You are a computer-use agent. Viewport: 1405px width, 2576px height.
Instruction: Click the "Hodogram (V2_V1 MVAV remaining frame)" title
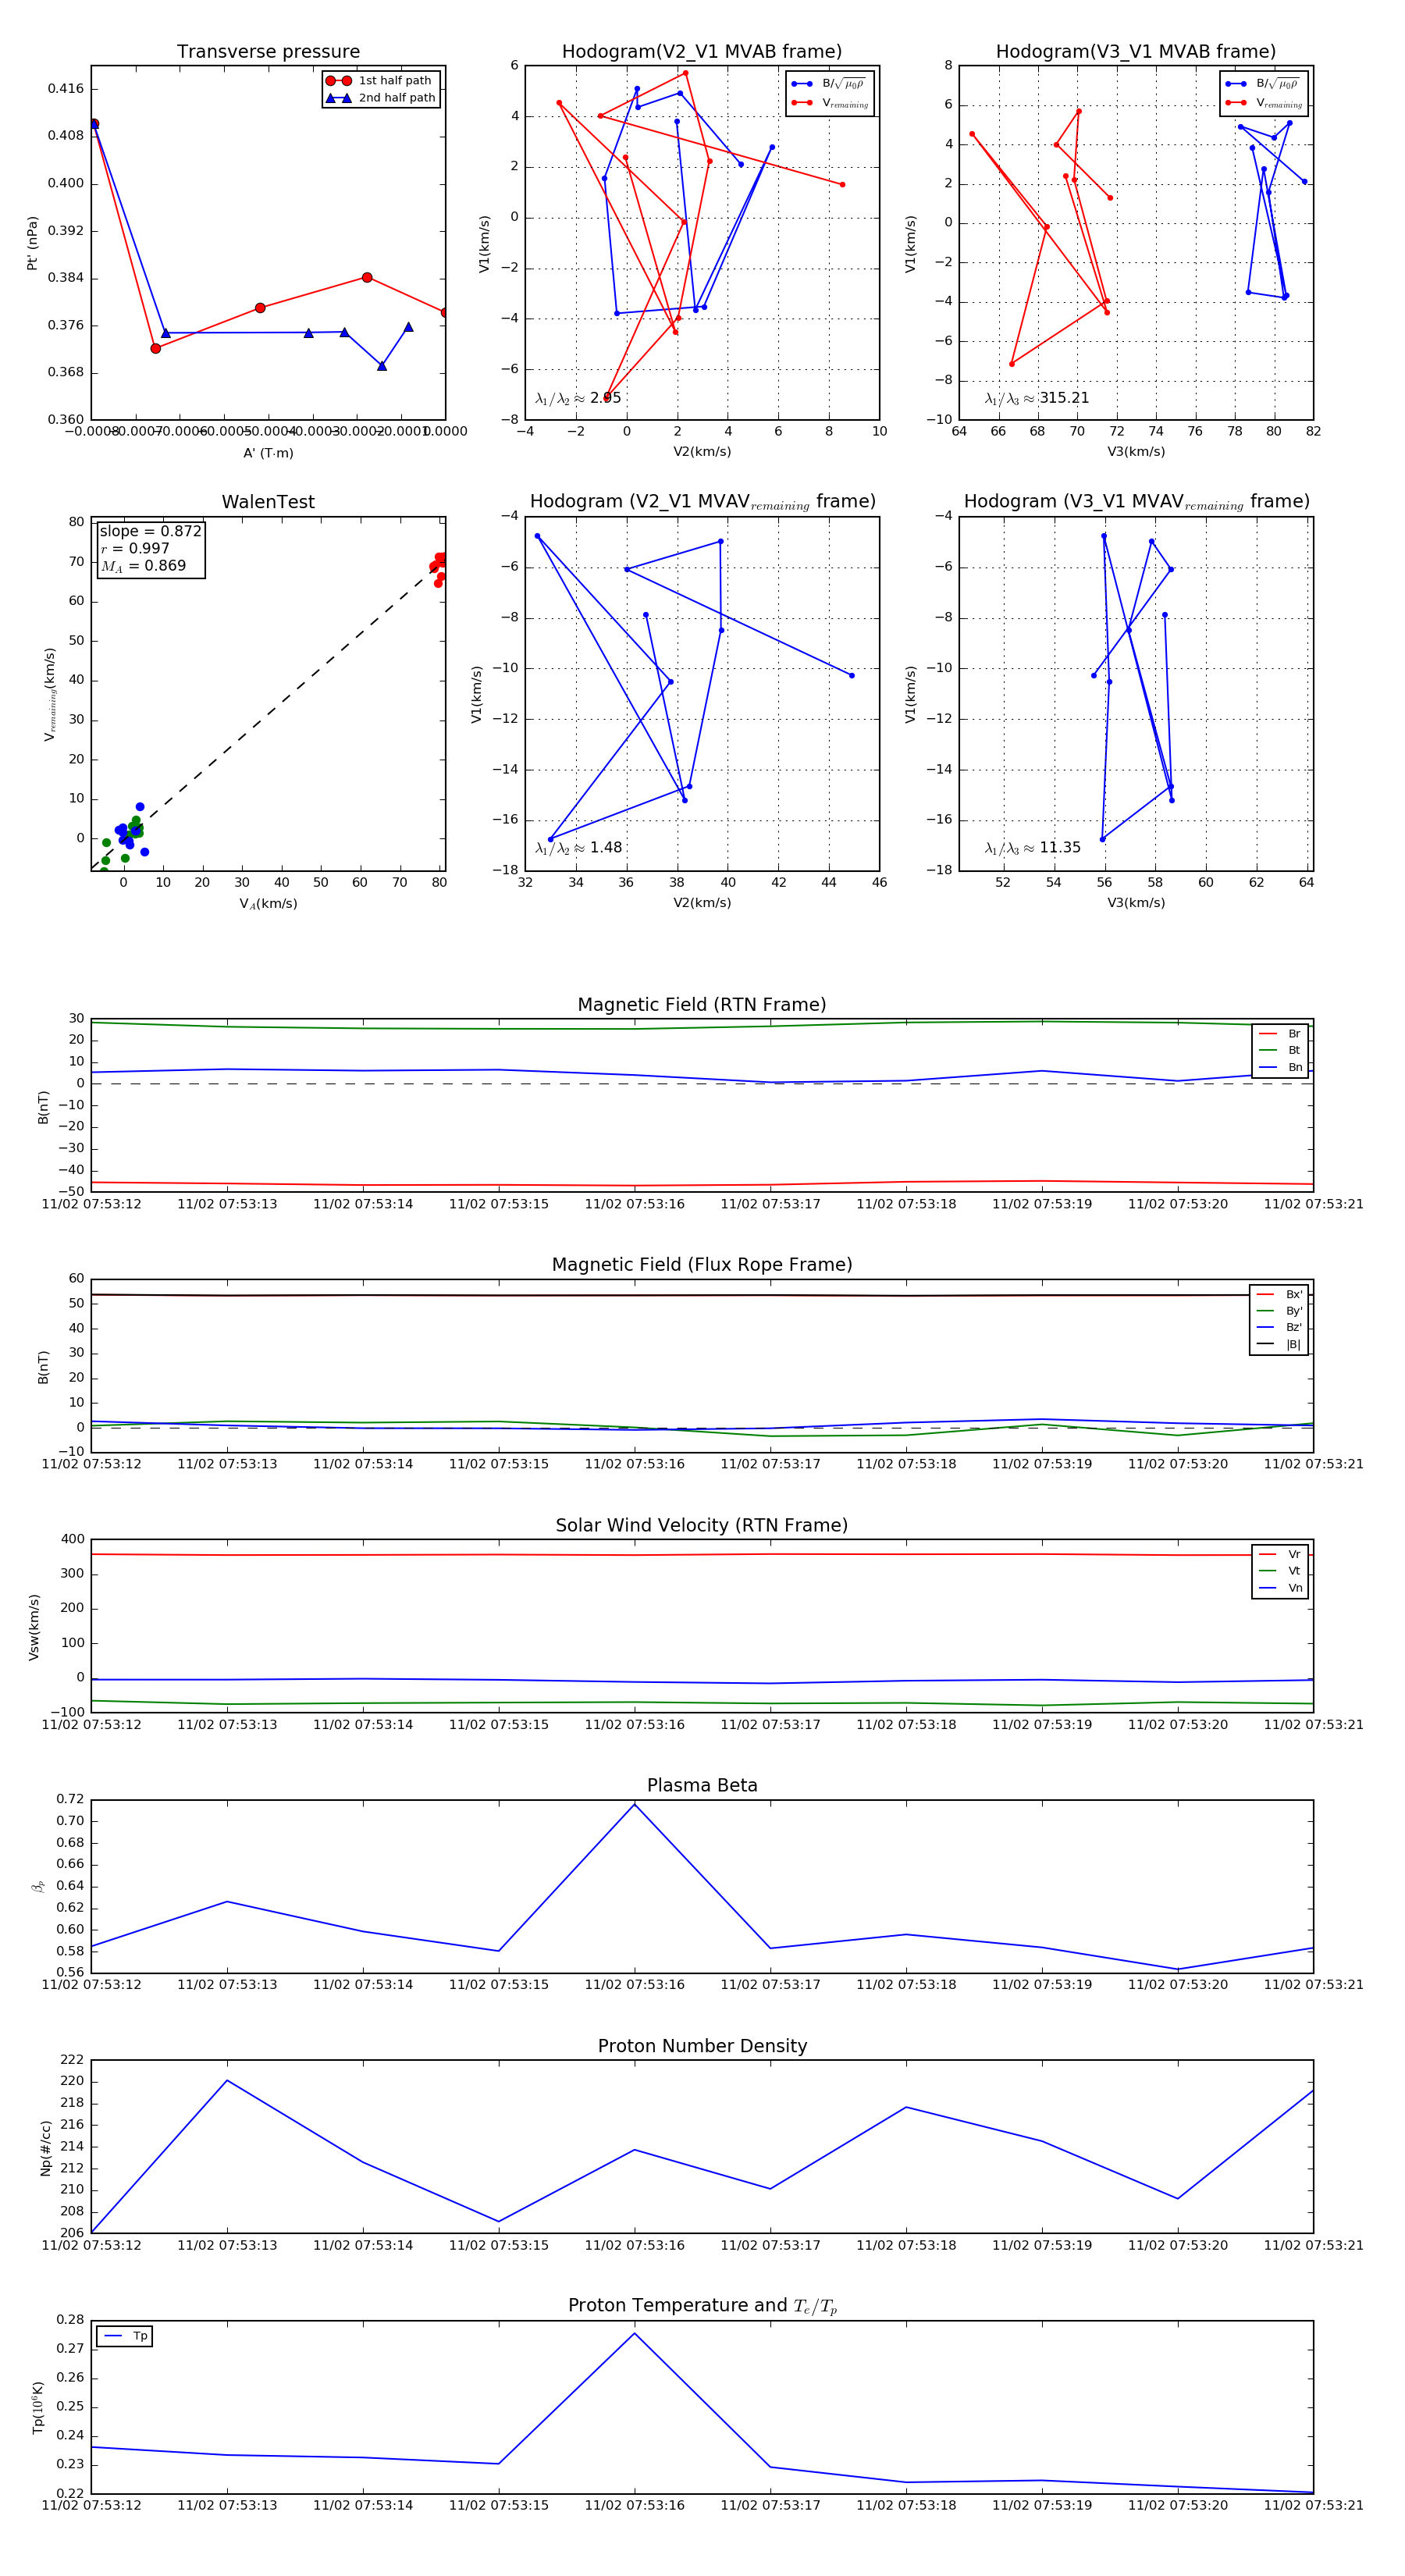click(702, 502)
